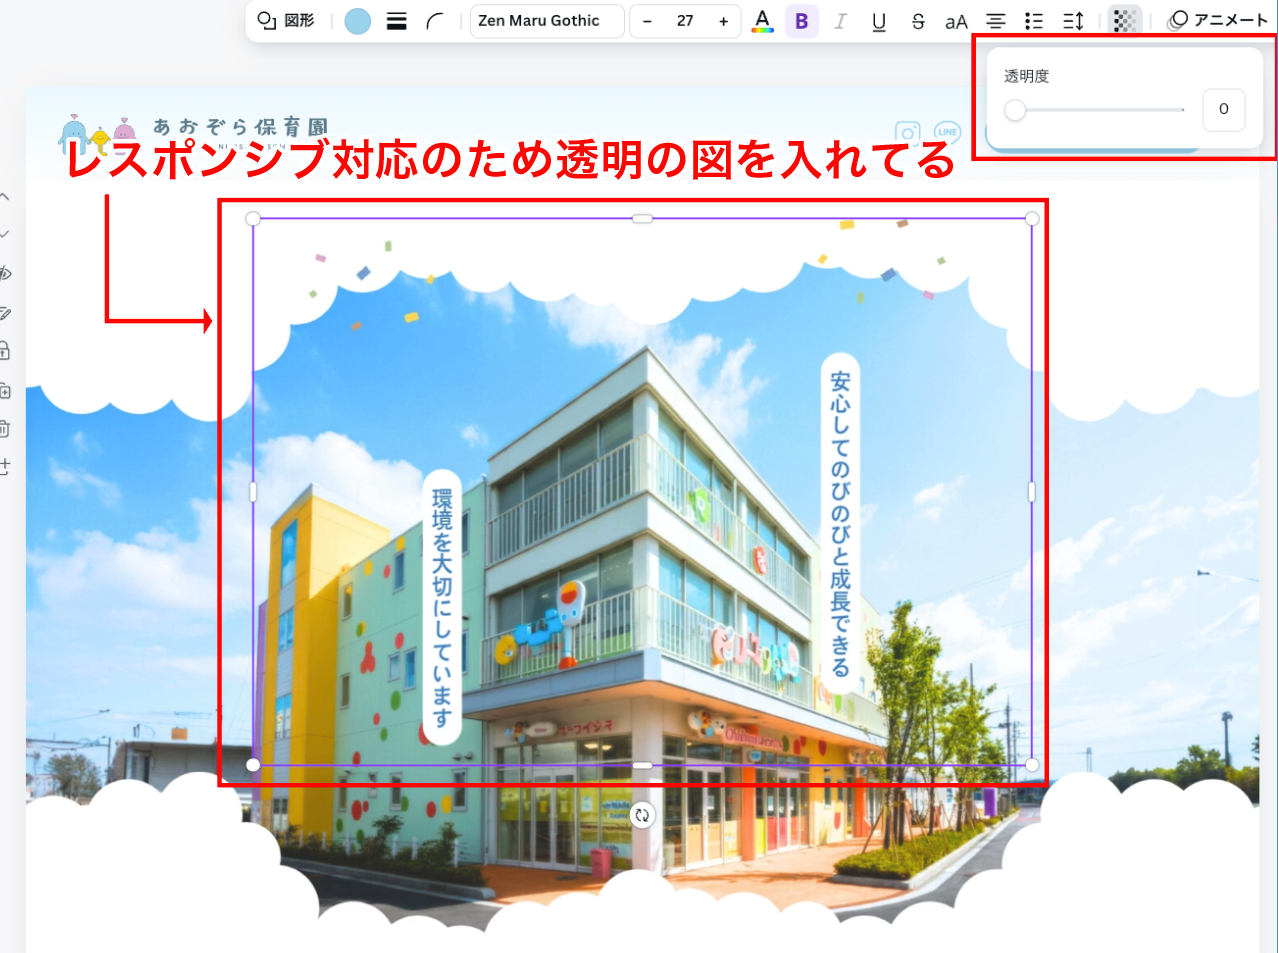Select the font size field showing 27
The height and width of the screenshot is (953, 1278).
point(685,21)
